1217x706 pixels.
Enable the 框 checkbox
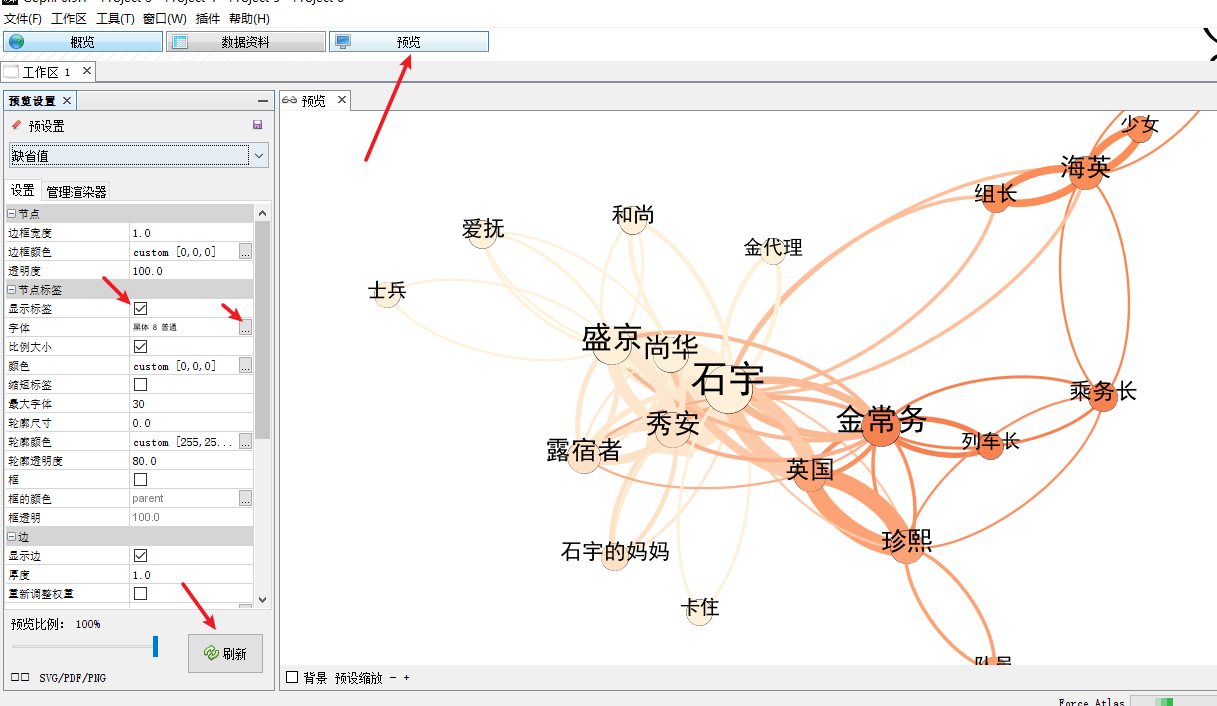pos(141,479)
